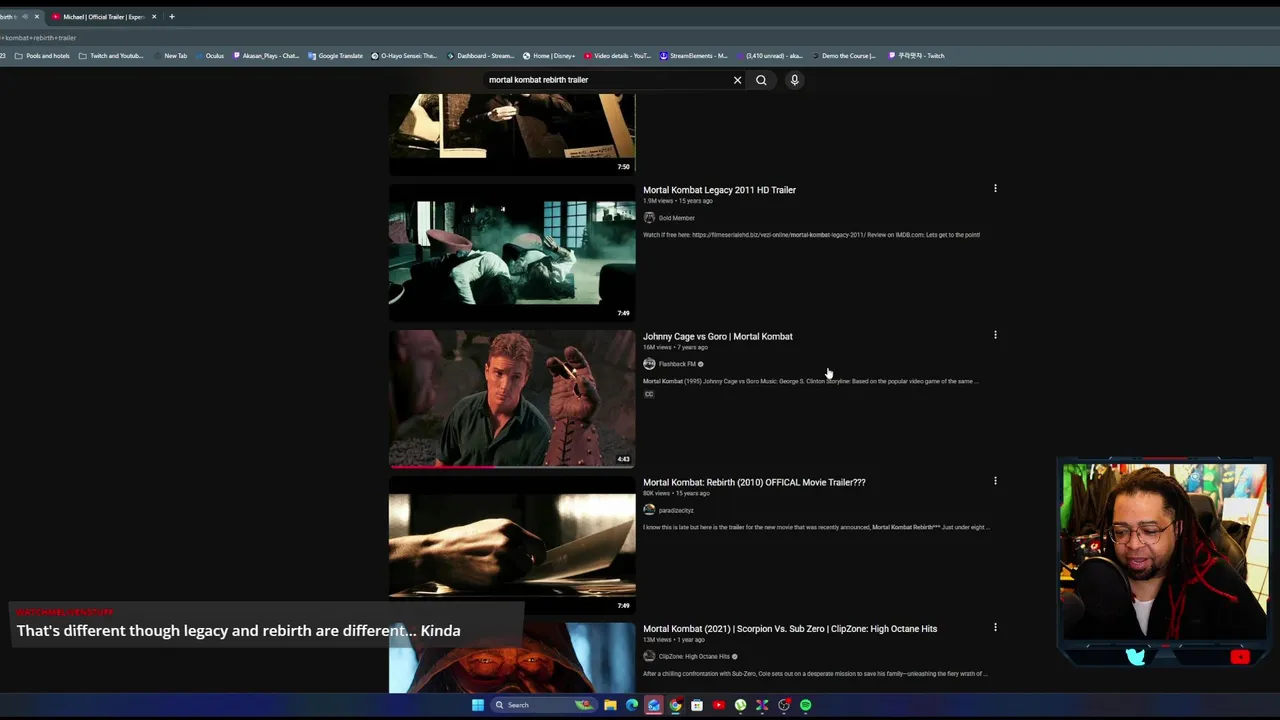Open File Explorer from taskbar
1280x720 pixels.
(x=610, y=705)
